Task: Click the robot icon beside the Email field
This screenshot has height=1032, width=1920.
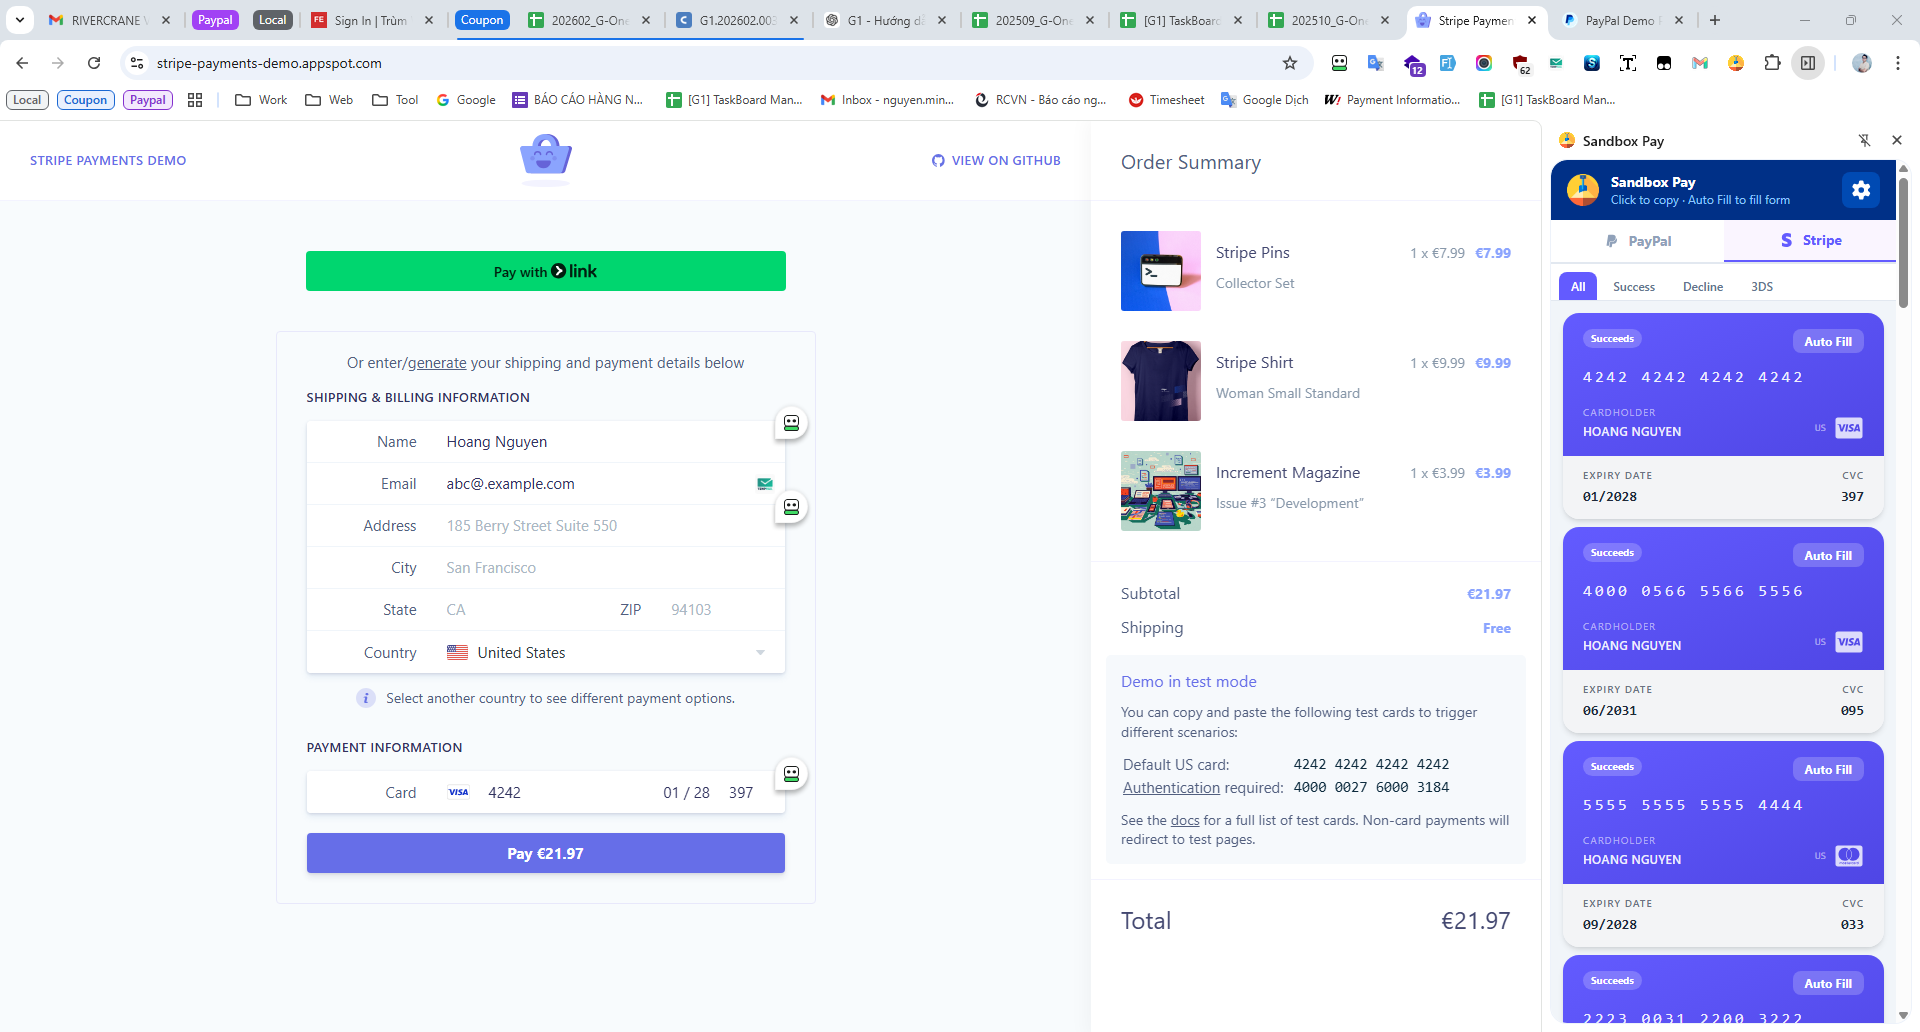Action: [791, 507]
